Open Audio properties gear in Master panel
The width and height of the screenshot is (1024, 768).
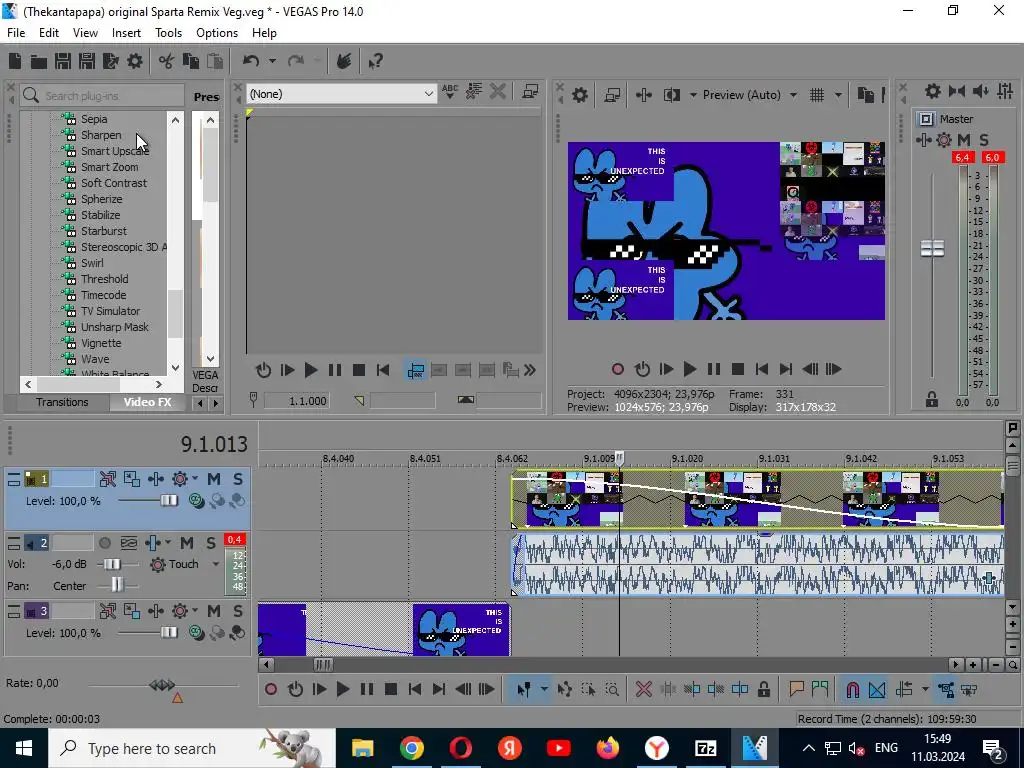pyautogui.click(x=933, y=91)
